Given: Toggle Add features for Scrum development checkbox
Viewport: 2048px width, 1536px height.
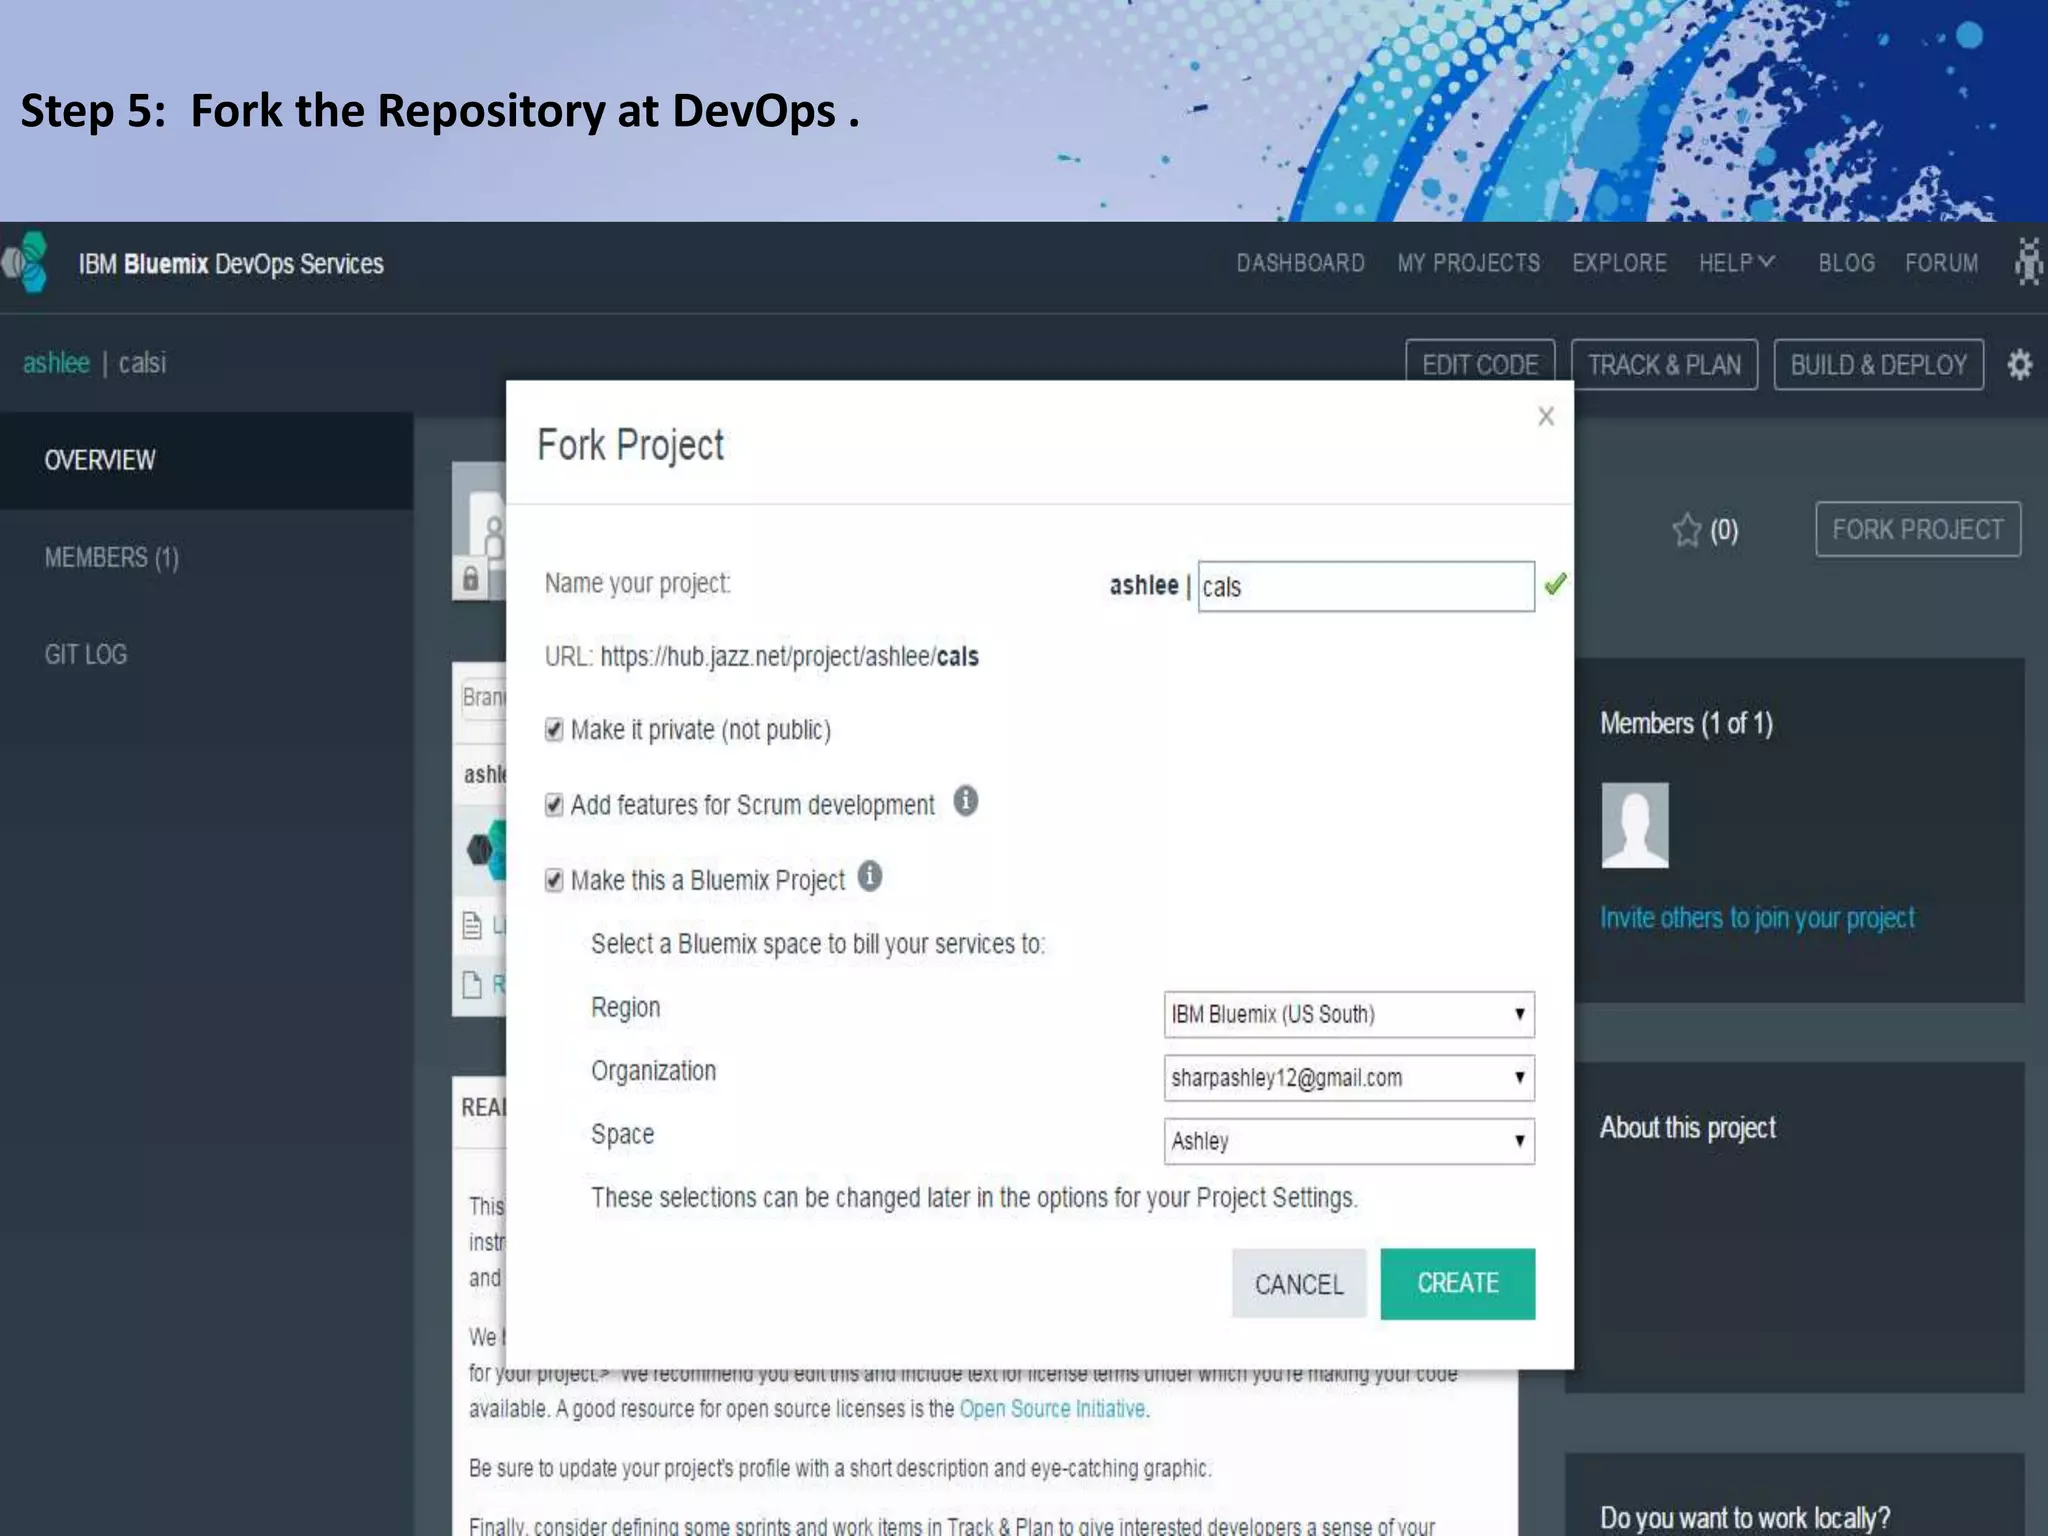Looking at the screenshot, I should pyautogui.click(x=554, y=805).
